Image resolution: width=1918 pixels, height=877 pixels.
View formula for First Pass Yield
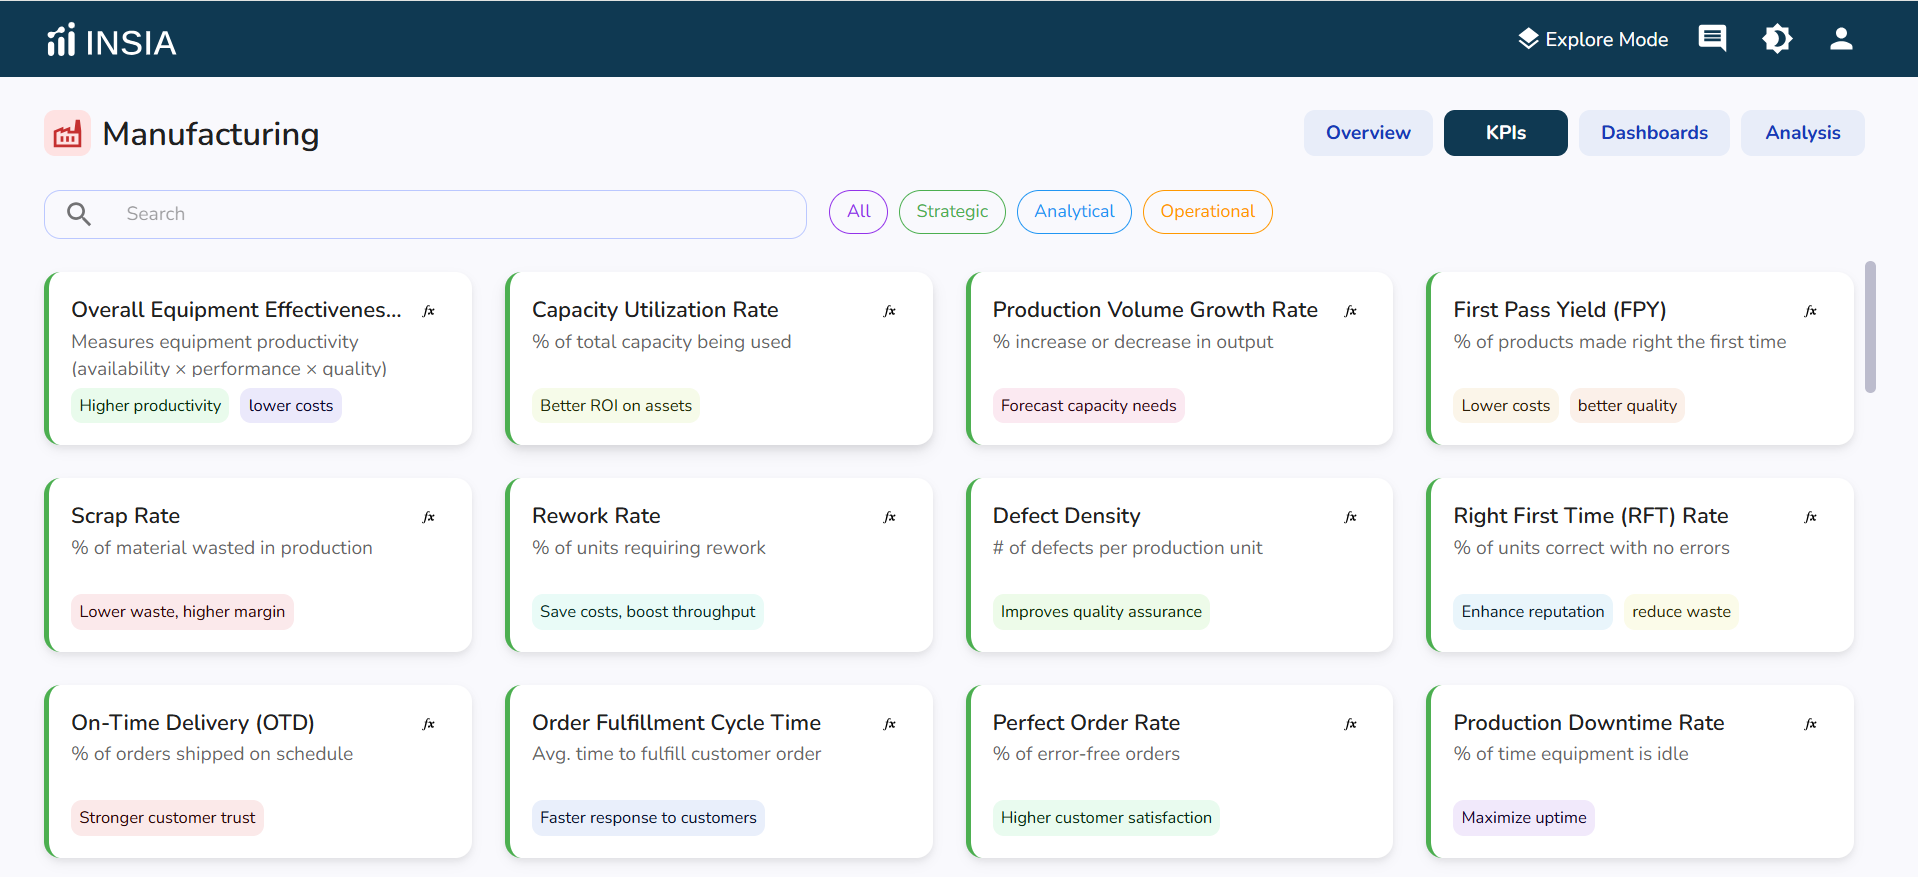click(1810, 311)
